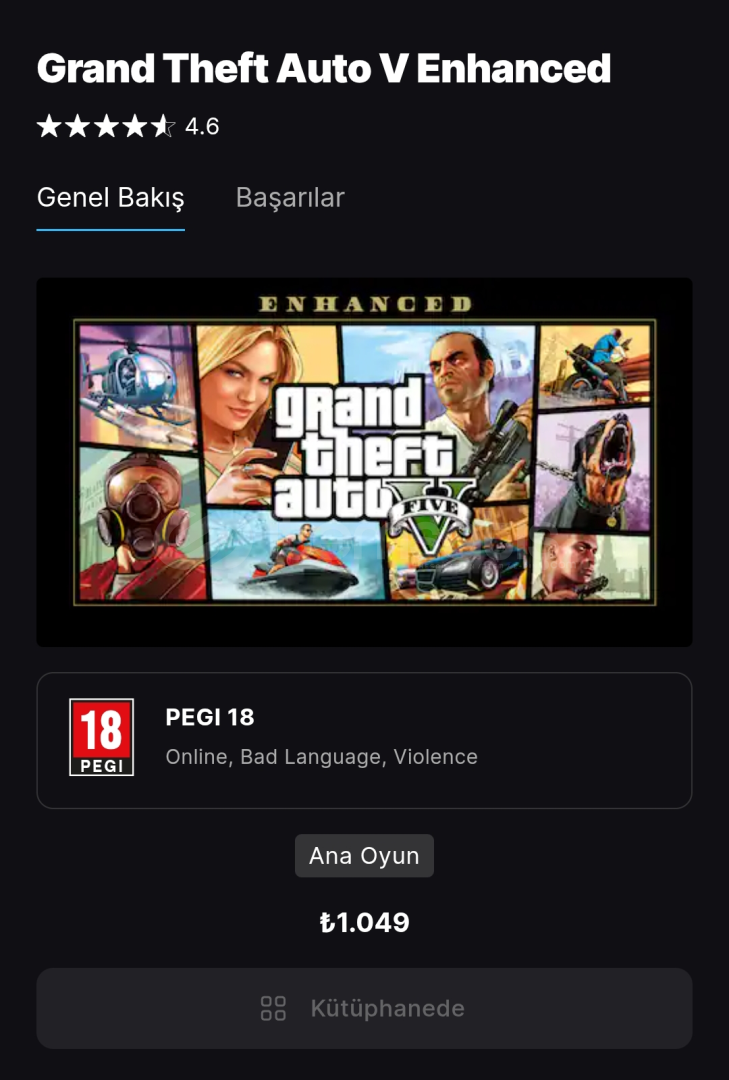The width and height of the screenshot is (729, 1080).
Task: Click the first star in the rating
Action: coord(49,126)
